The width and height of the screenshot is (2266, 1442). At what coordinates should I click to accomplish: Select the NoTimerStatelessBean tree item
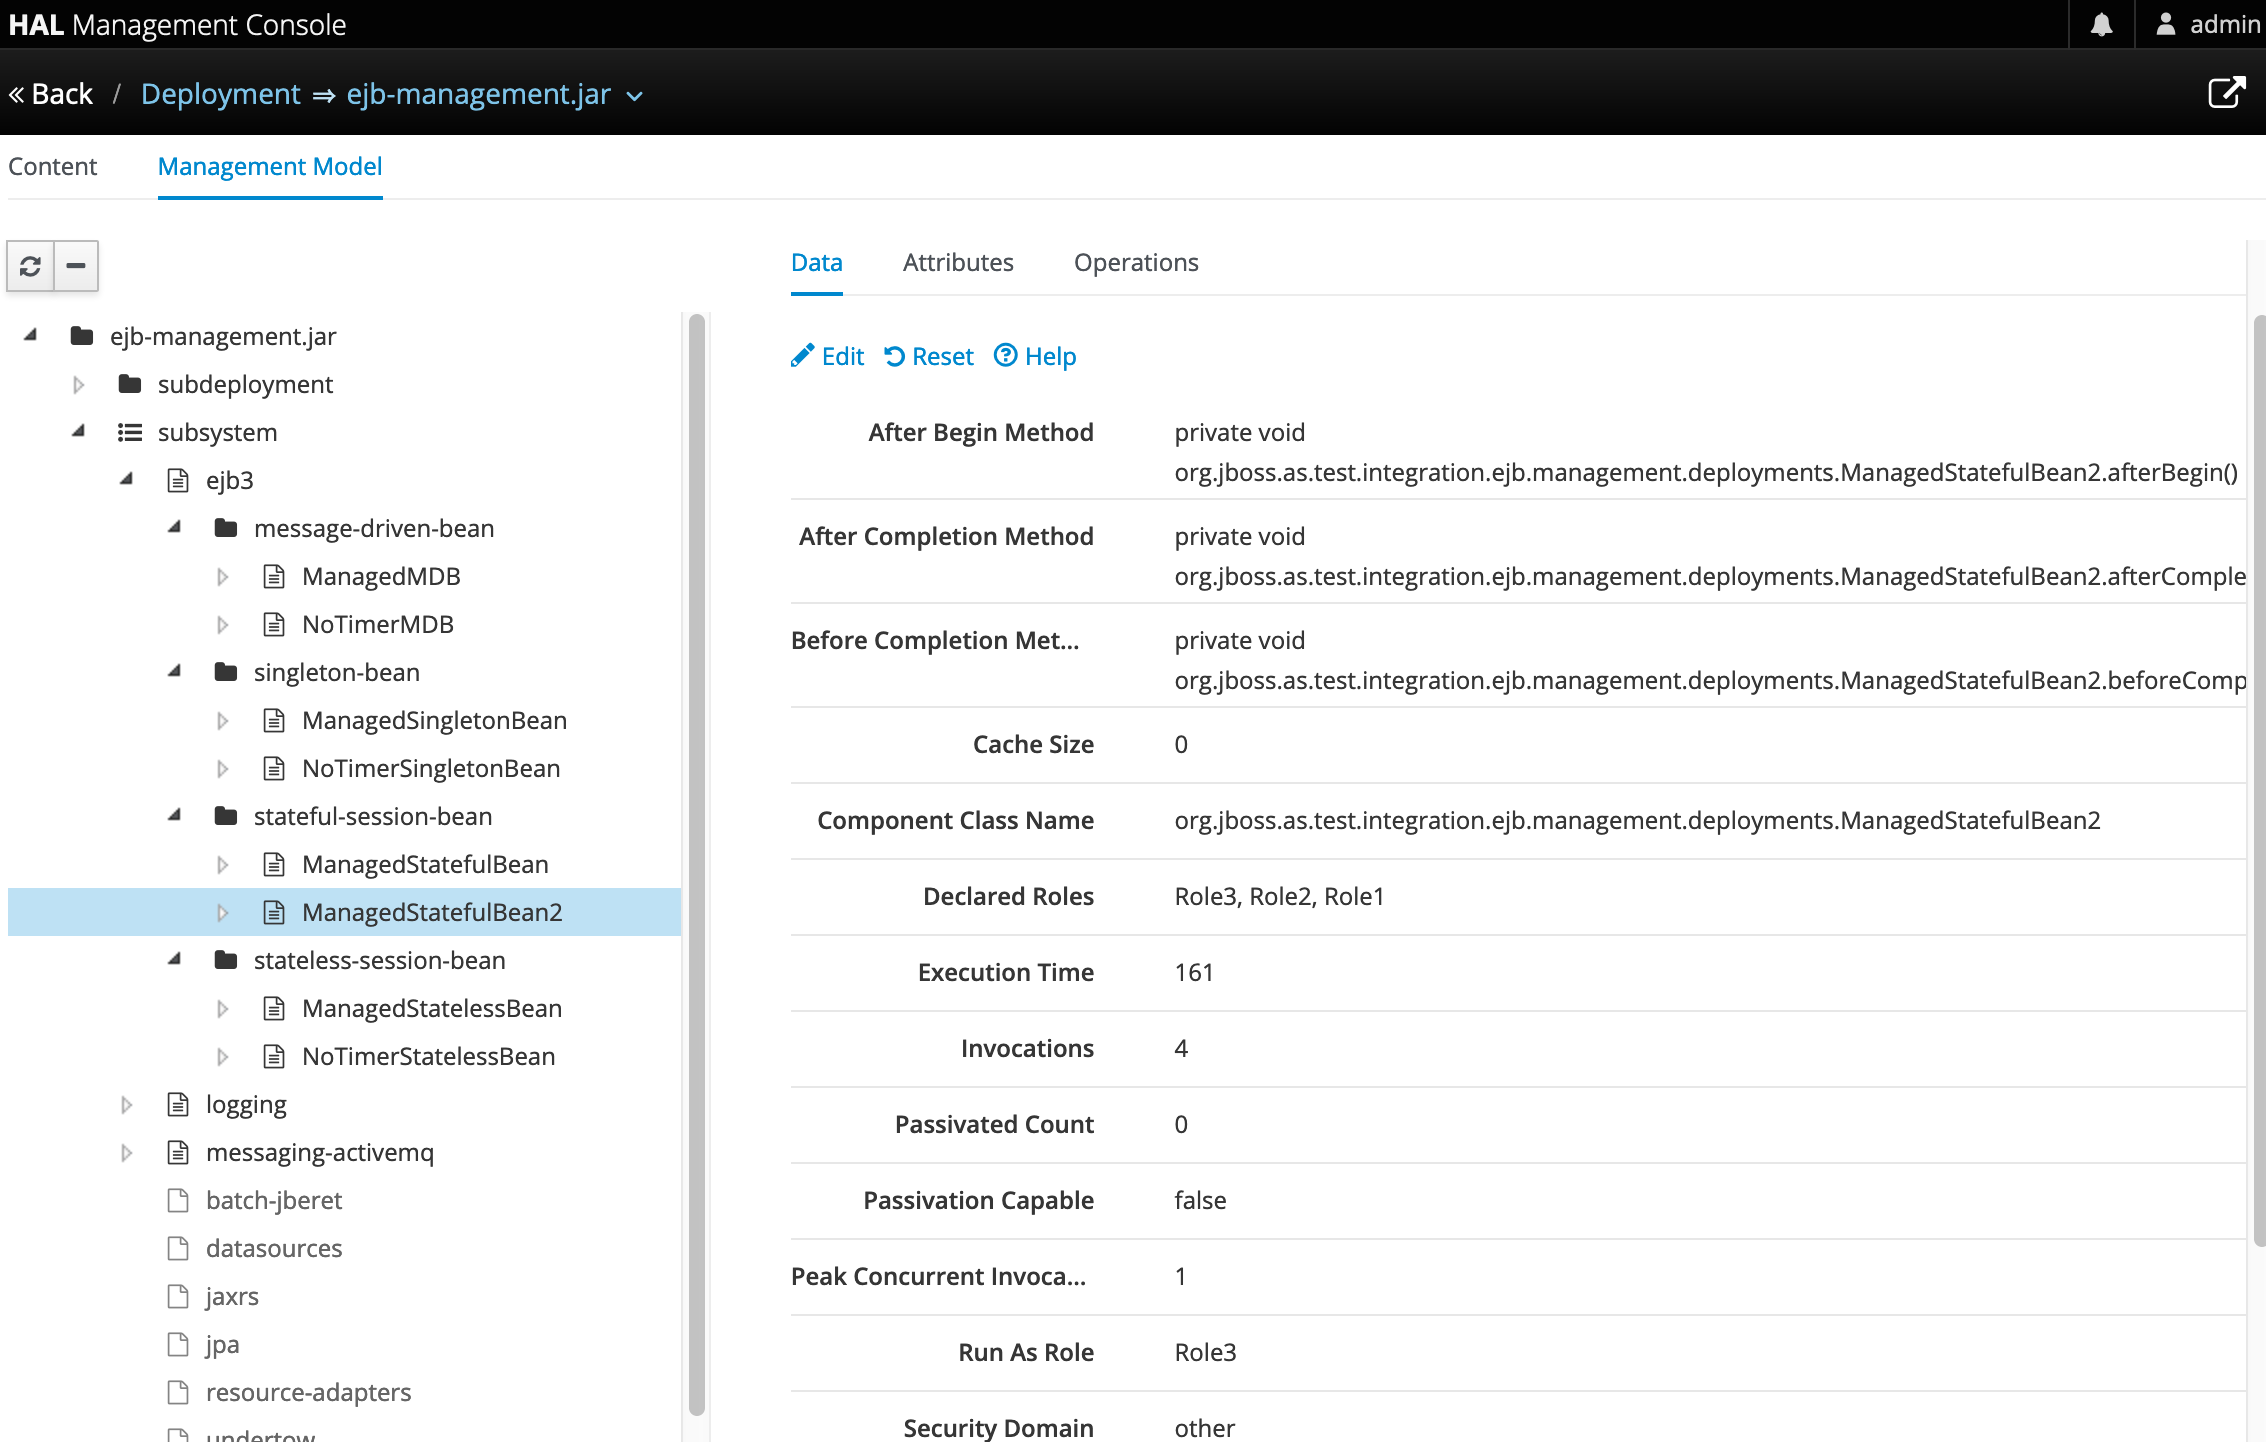[x=428, y=1056]
